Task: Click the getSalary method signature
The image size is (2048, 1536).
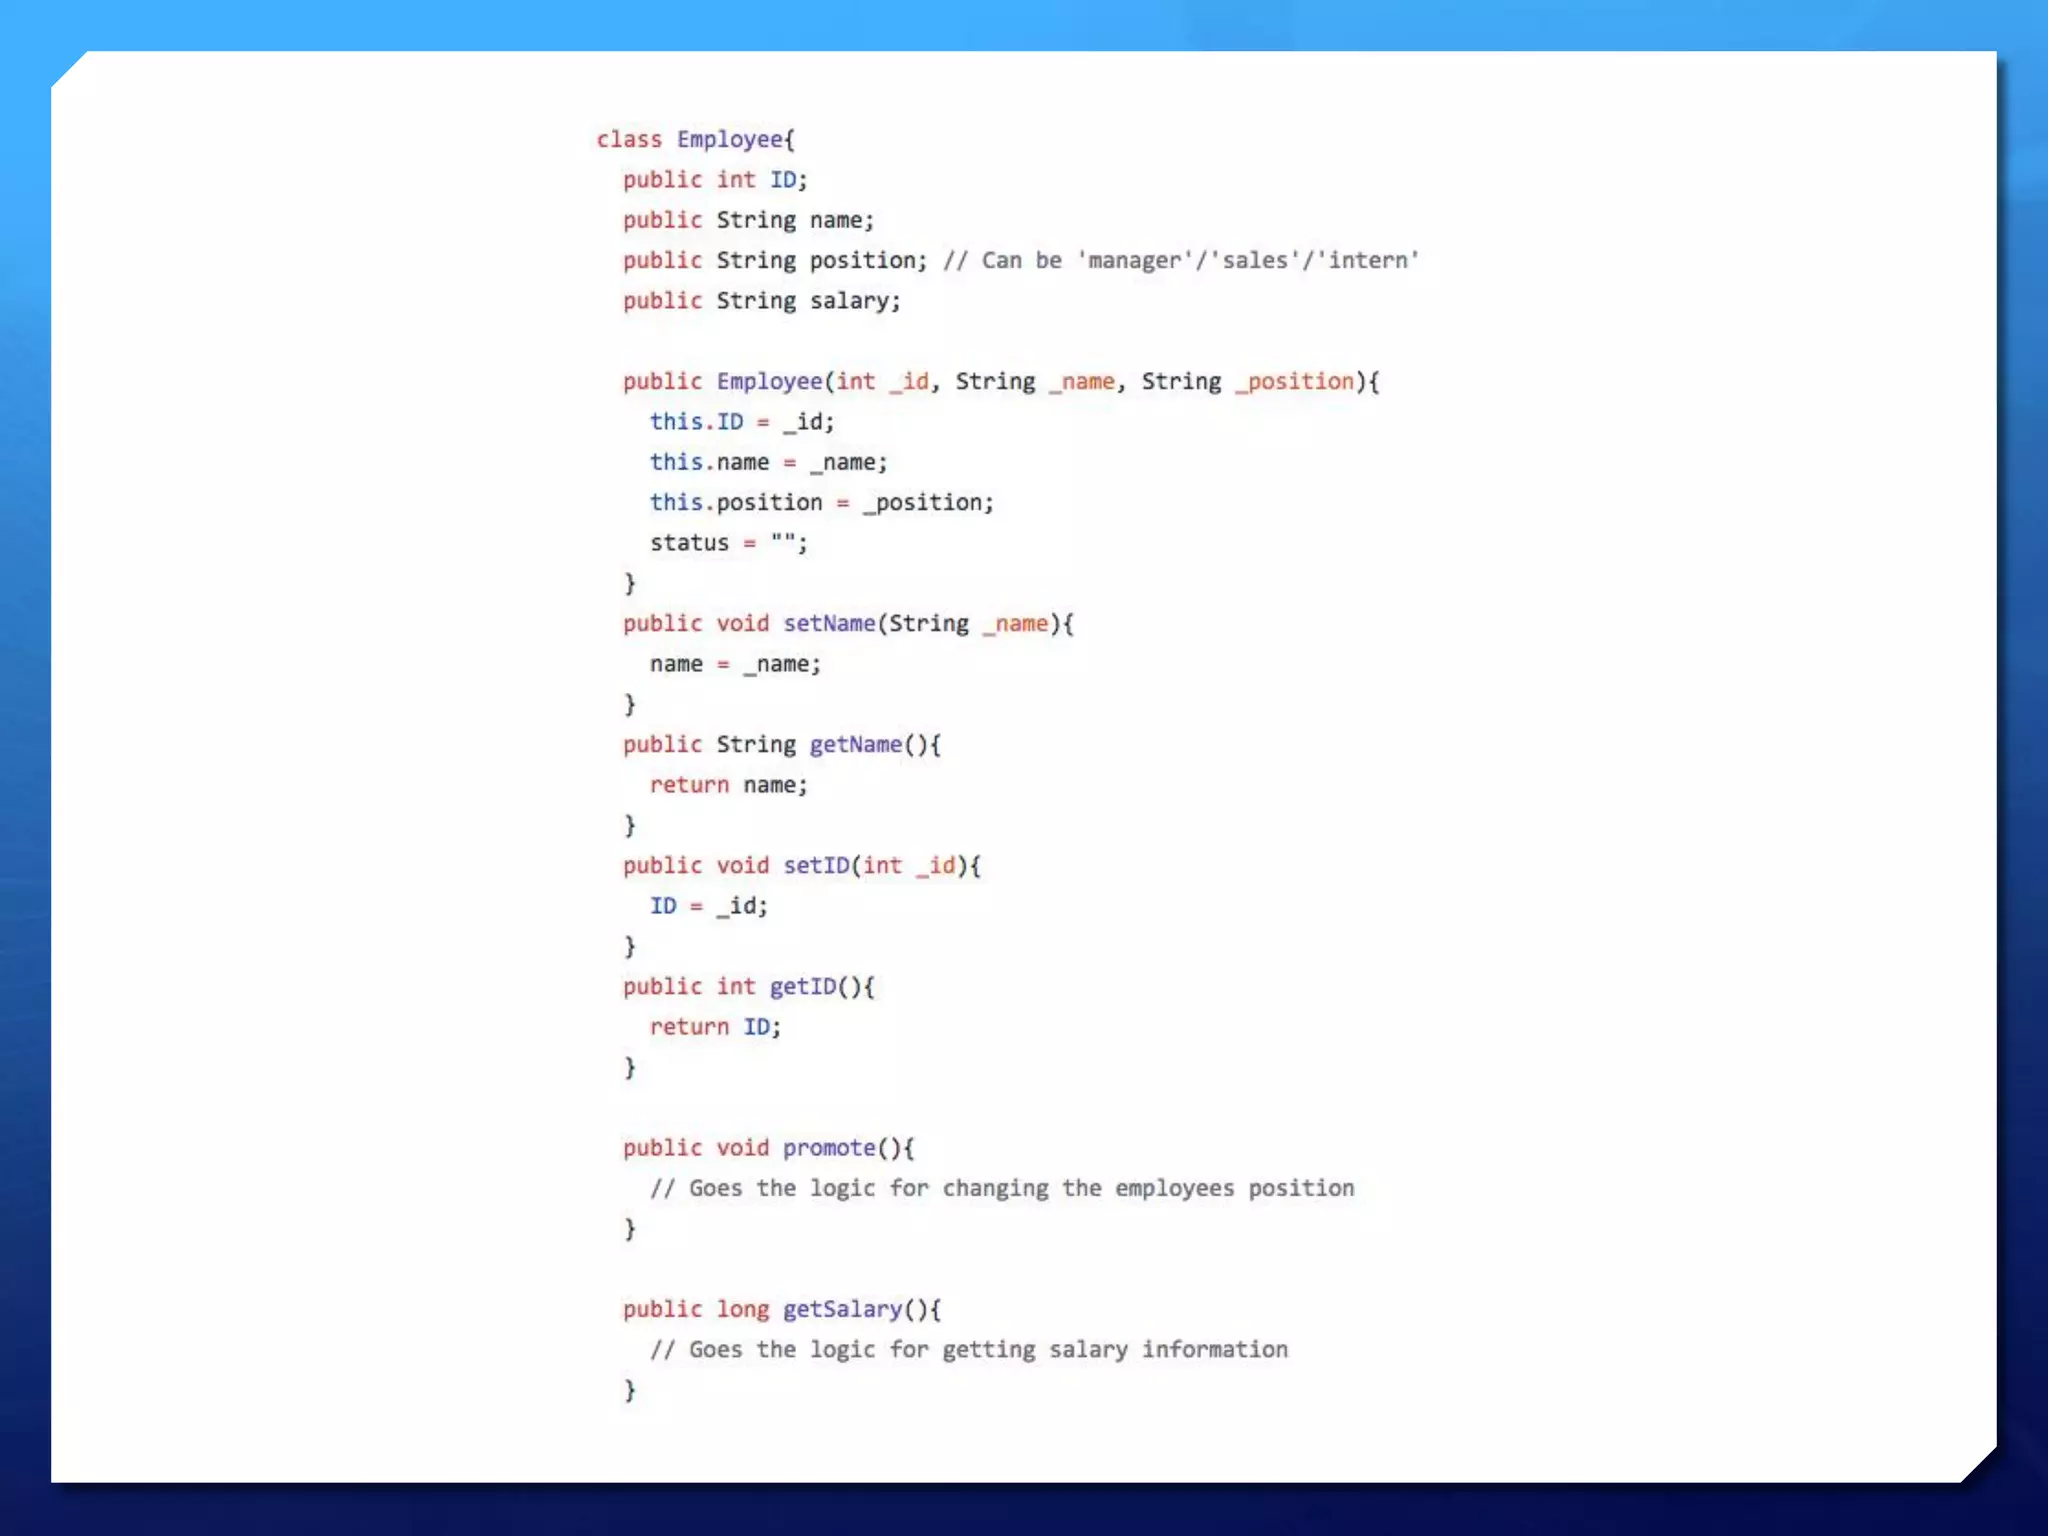Action: tap(781, 1309)
